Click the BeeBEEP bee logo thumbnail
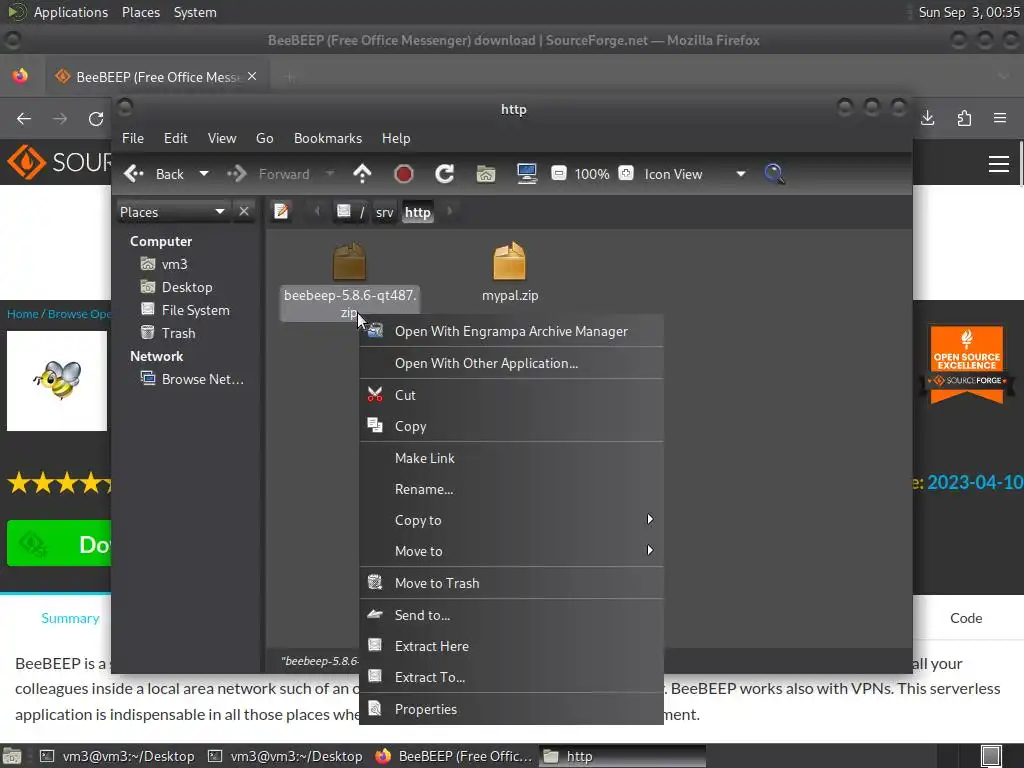The width and height of the screenshot is (1024, 768). point(57,381)
